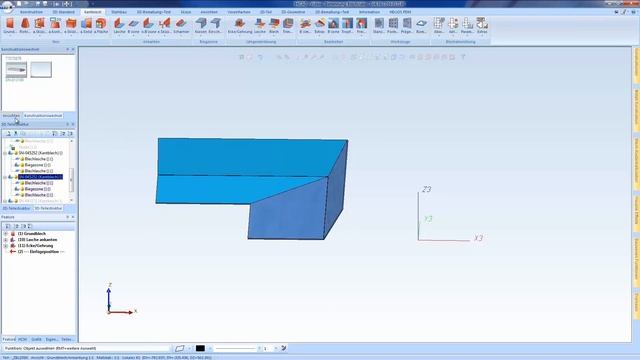
Task: Click the Lasche lengthen tool icon
Action: pos(260,23)
